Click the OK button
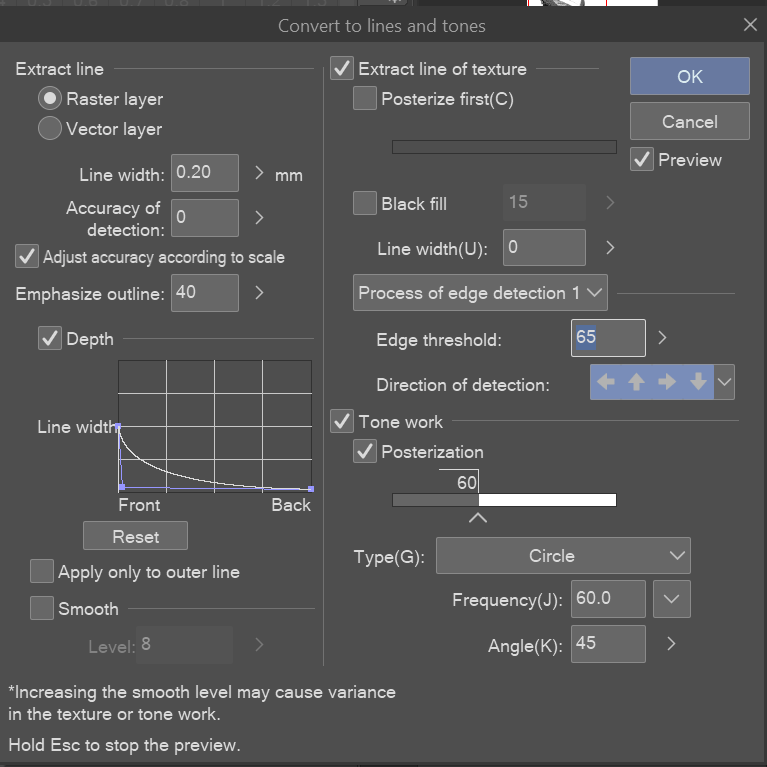767x767 pixels. pos(689,76)
